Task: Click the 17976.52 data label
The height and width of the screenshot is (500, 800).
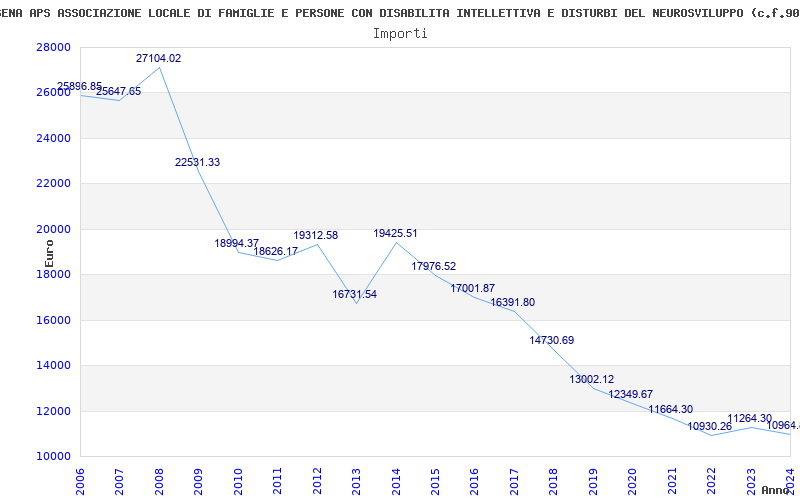Action: coord(434,266)
